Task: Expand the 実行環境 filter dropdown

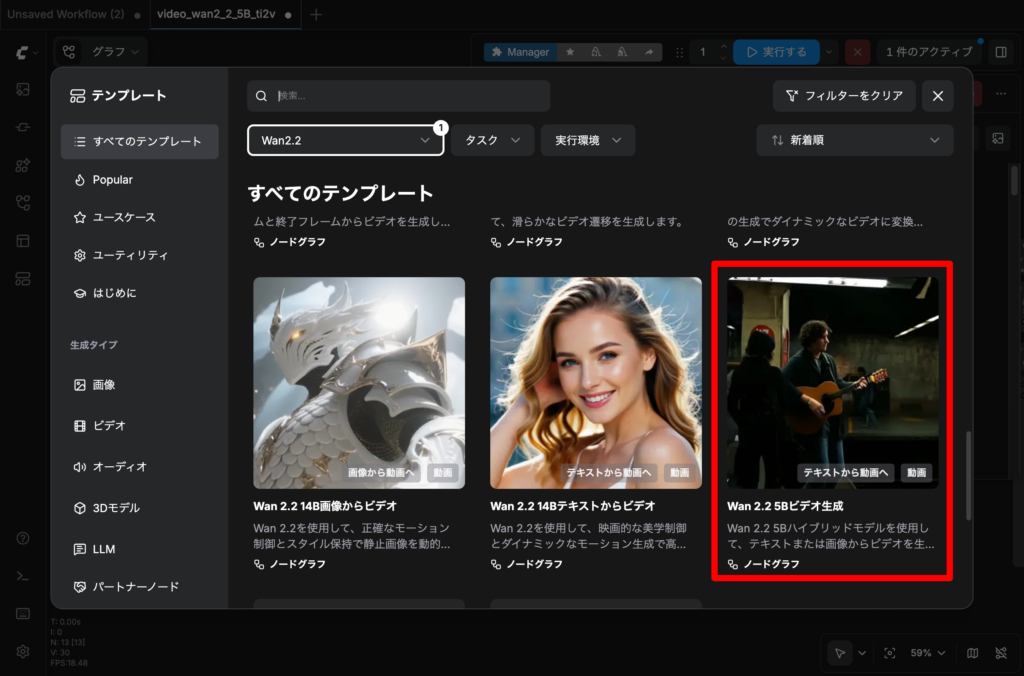Action: tap(587, 141)
